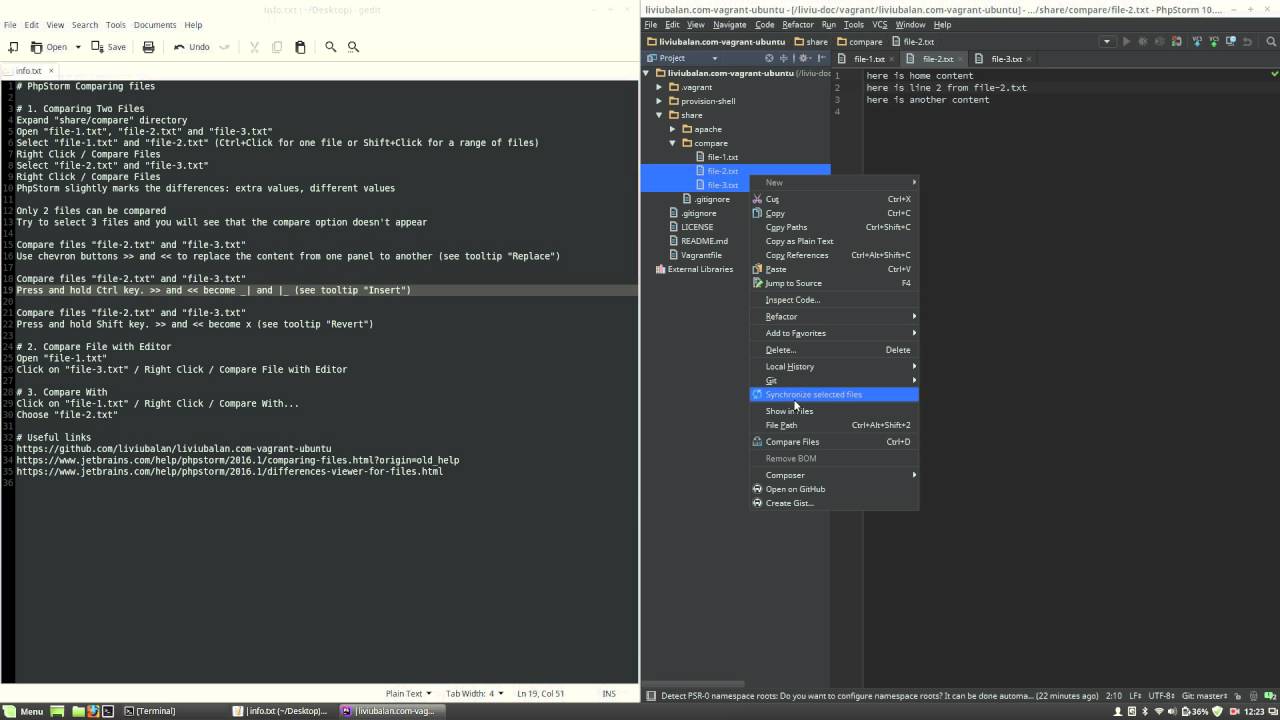Select External Libraries in the project tree
Screen dimensions: 1280x720
(700, 269)
